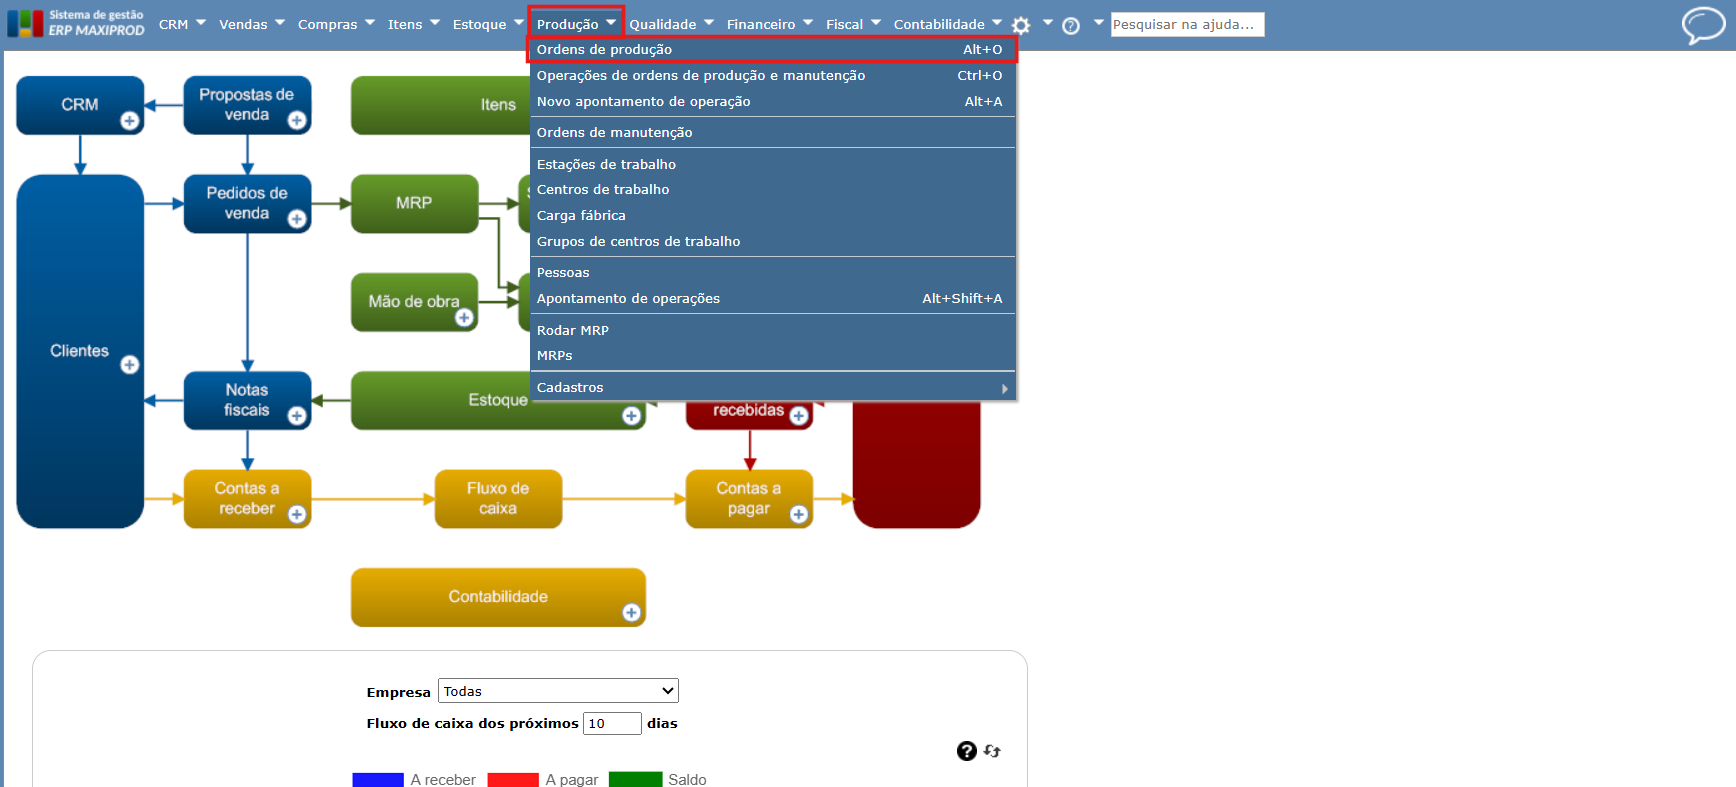Screen dimensions: 1736x787
Task: Select Rodar MRP
Action: 773,331
